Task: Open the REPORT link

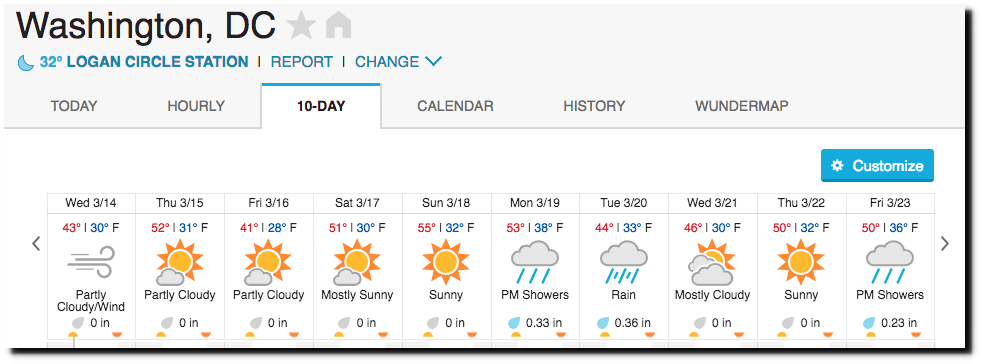Action: [302, 62]
